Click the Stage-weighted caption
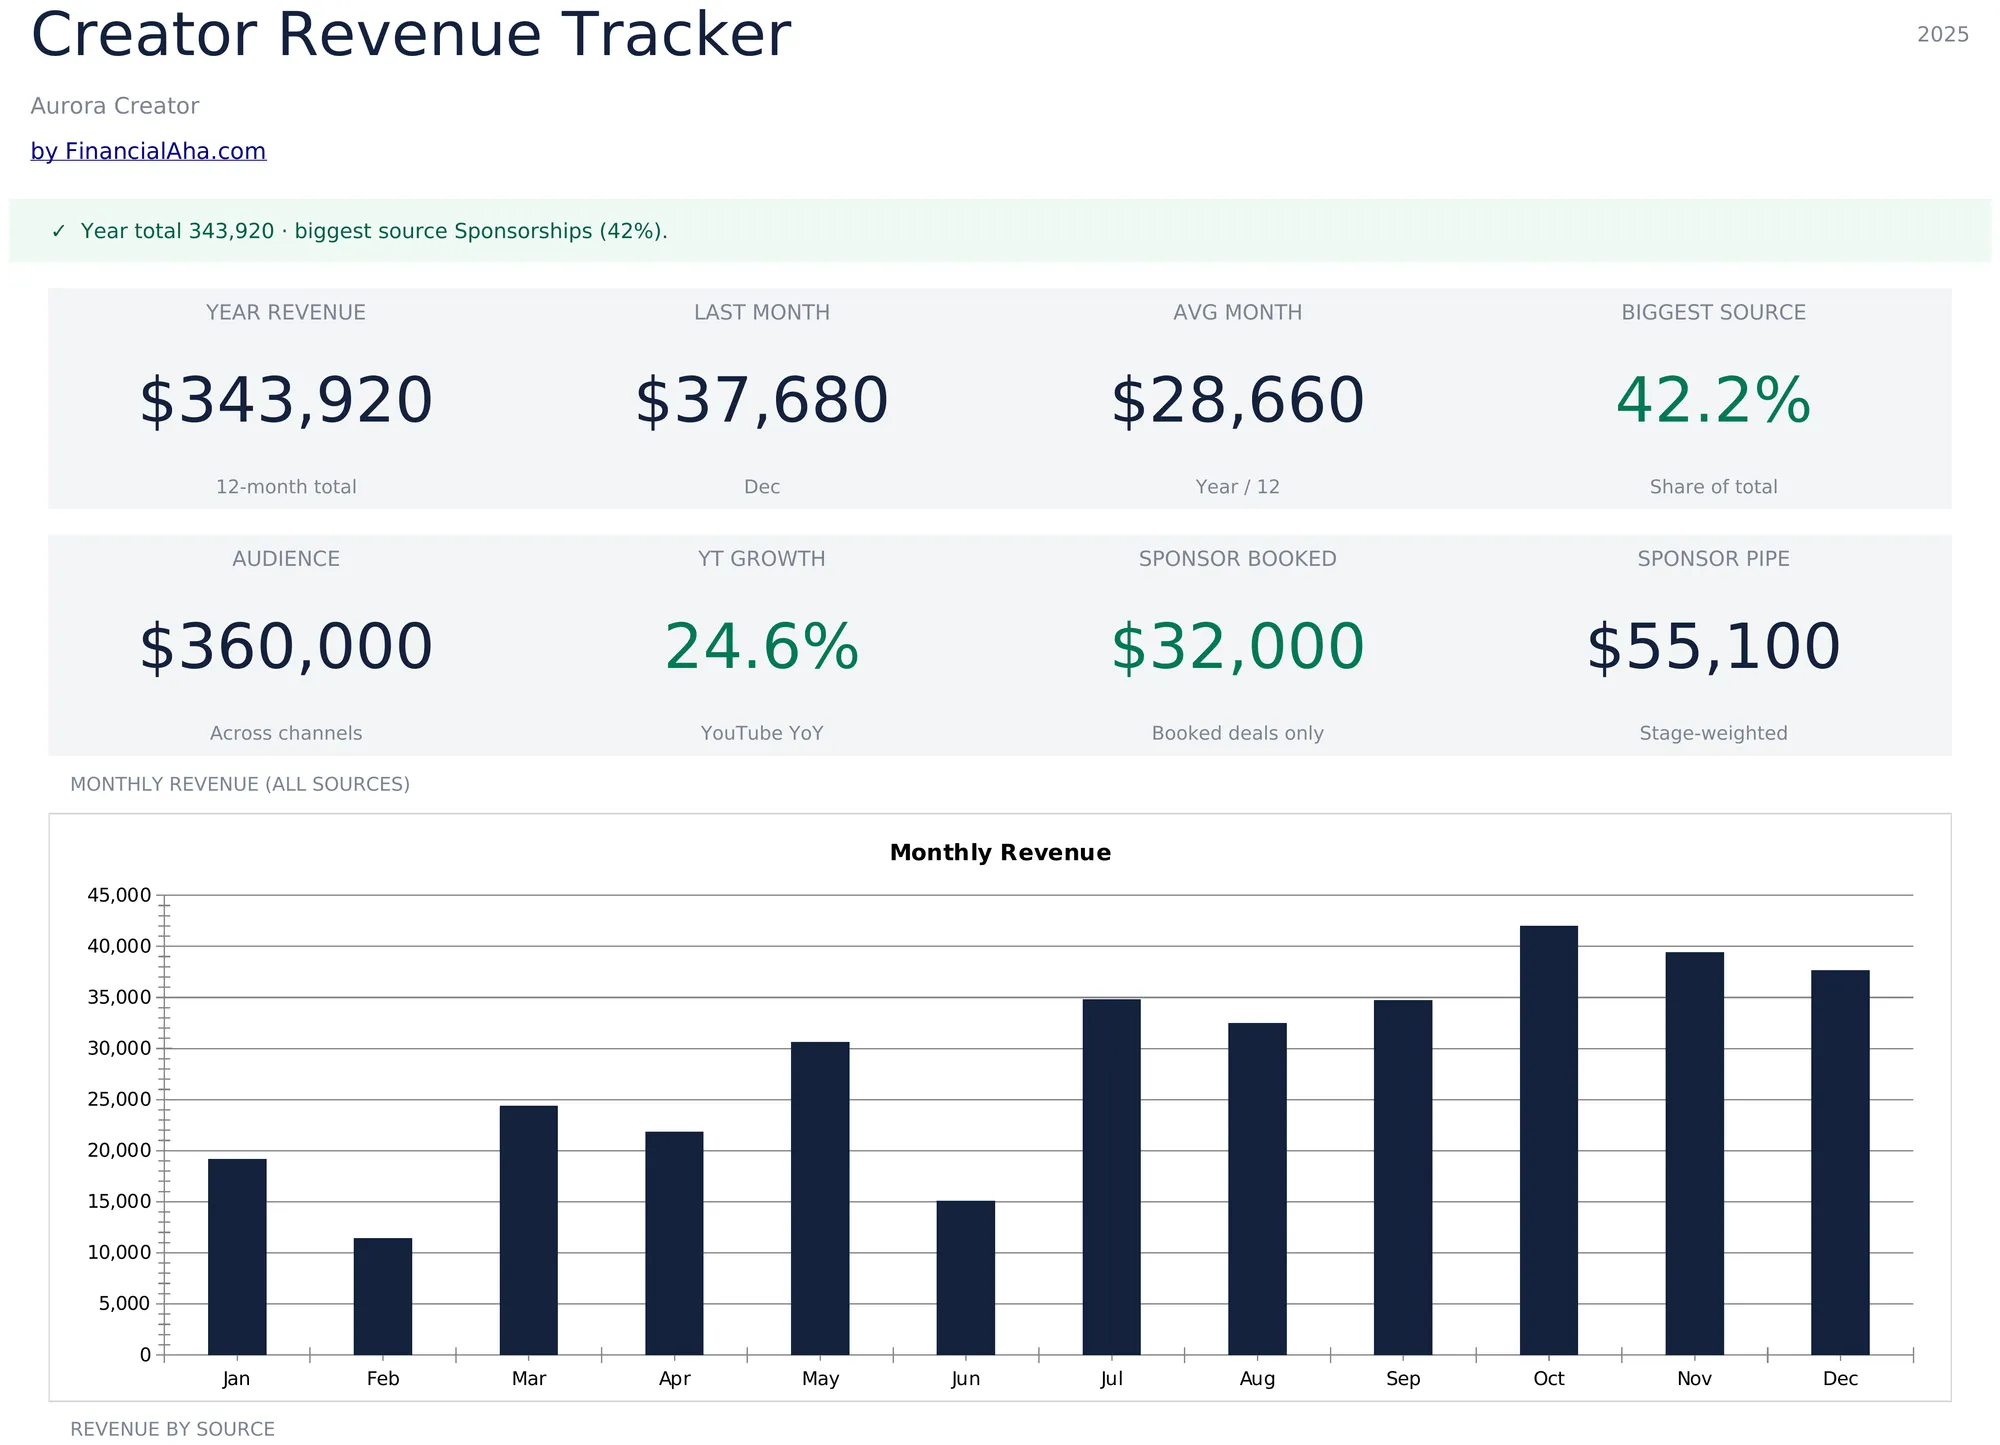This screenshot has height=1445, width=2000. 1714,733
